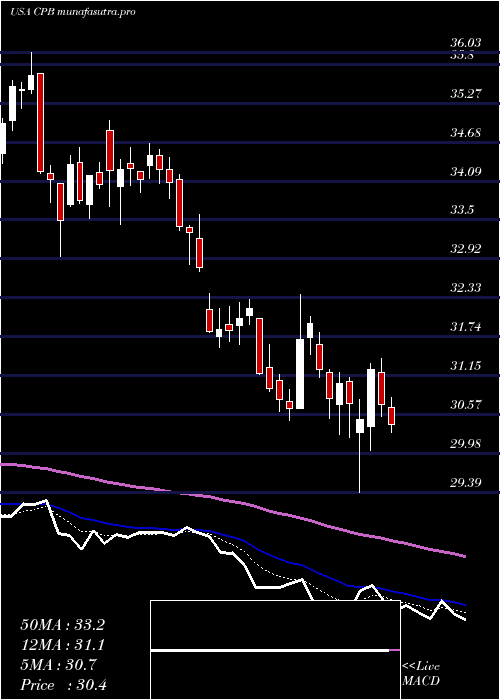Click the 34.09 price level label
The width and height of the screenshot is (500, 700).
pos(466,171)
